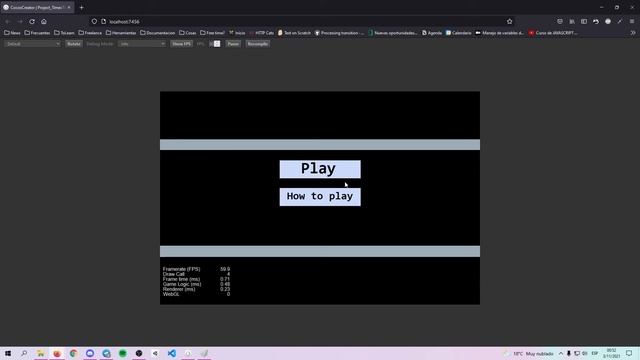The width and height of the screenshot is (640, 360).
Task: Open the notification center icon
Action: (629, 353)
